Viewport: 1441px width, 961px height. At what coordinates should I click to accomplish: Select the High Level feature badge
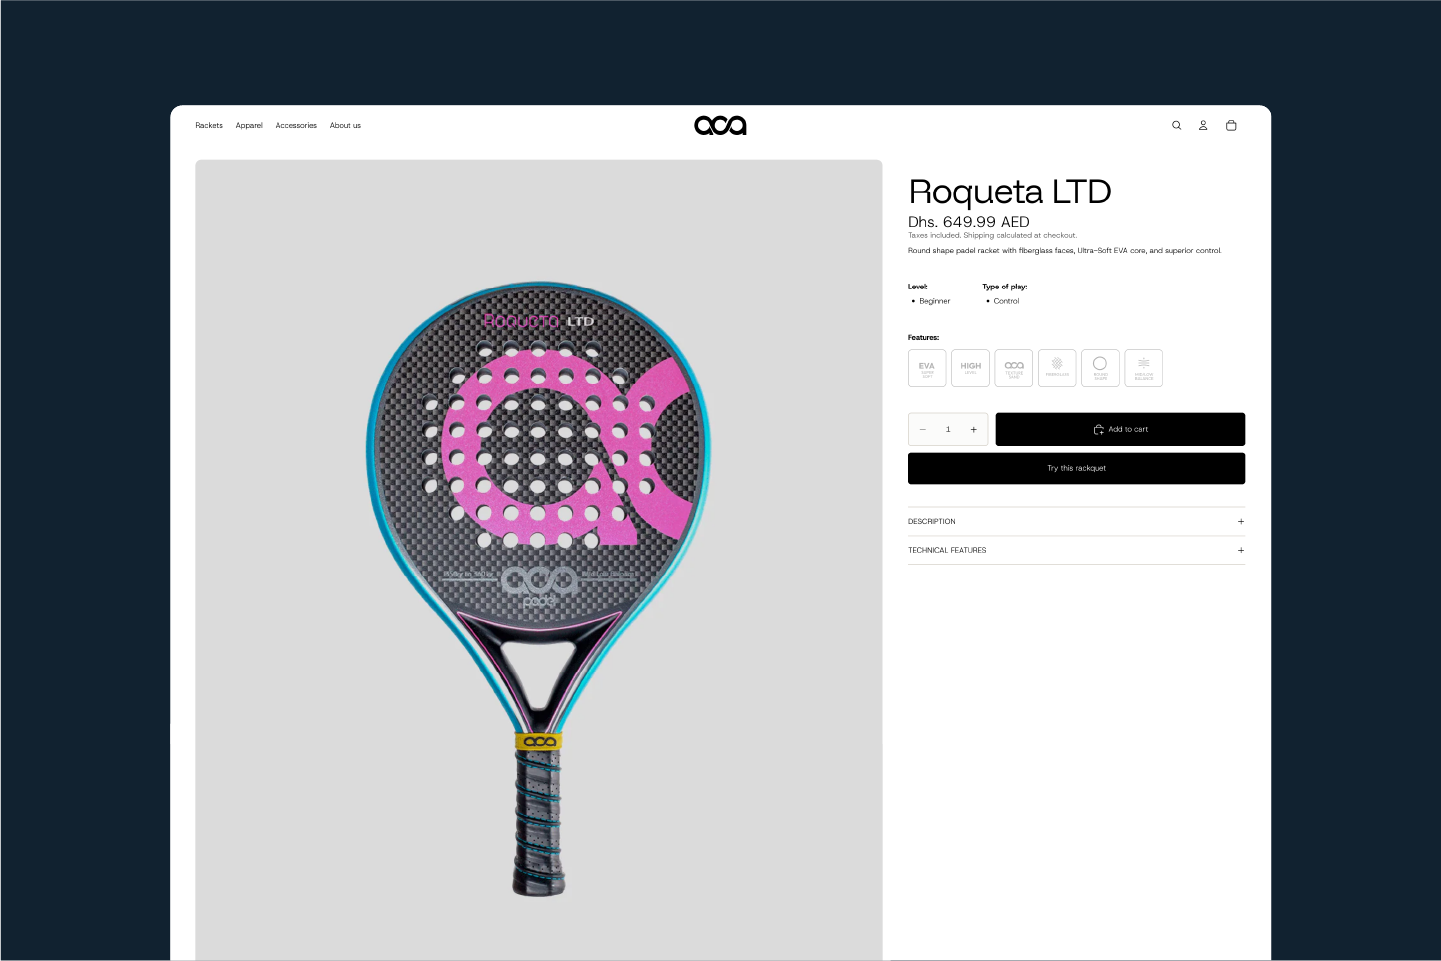(970, 368)
